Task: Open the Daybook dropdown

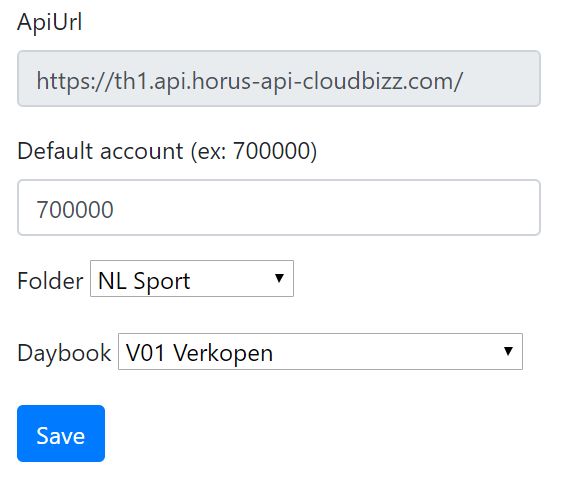Action: pyautogui.click(x=320, y=351)
